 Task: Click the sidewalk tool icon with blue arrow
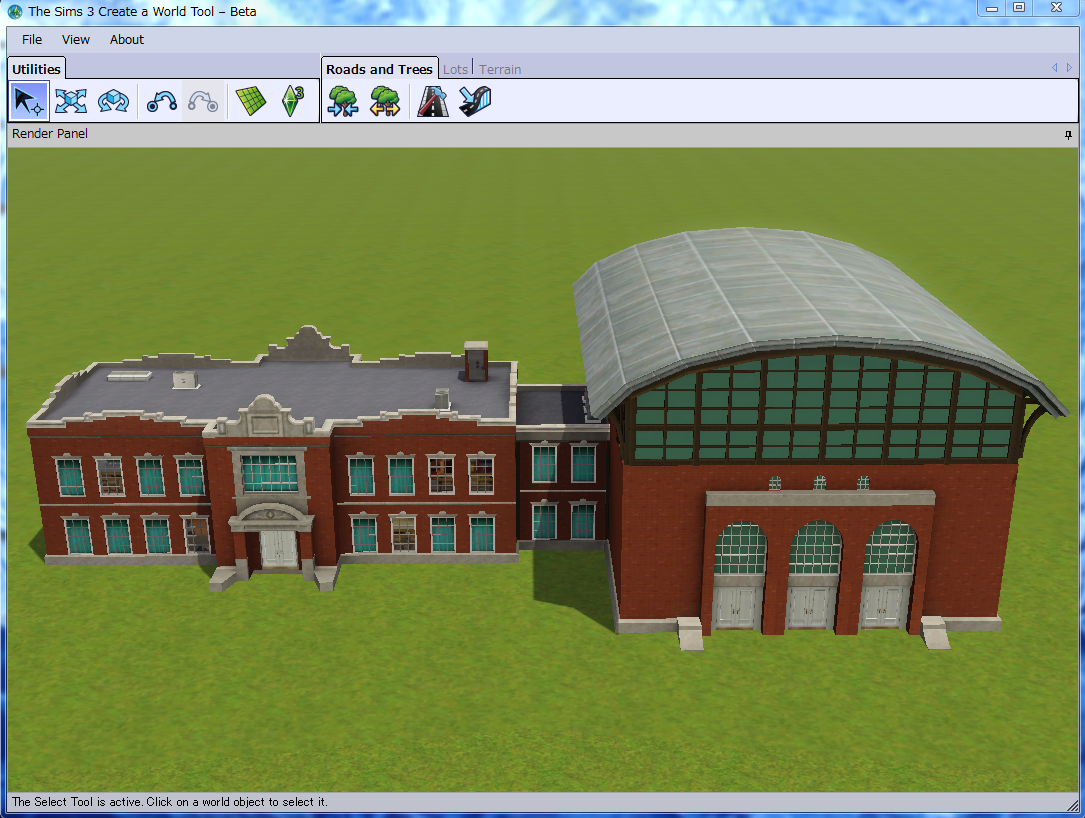click(x=475, y=101)
